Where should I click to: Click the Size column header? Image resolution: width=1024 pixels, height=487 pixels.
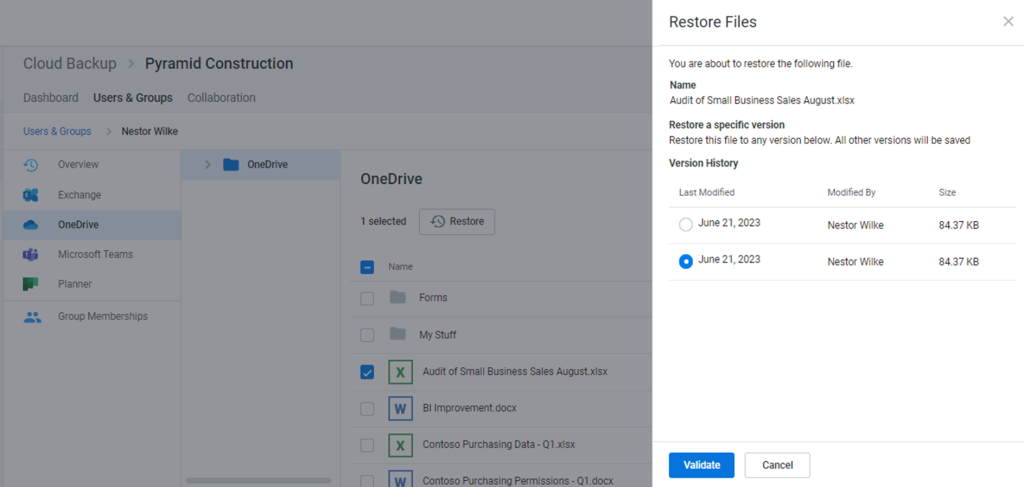point(948,193)
